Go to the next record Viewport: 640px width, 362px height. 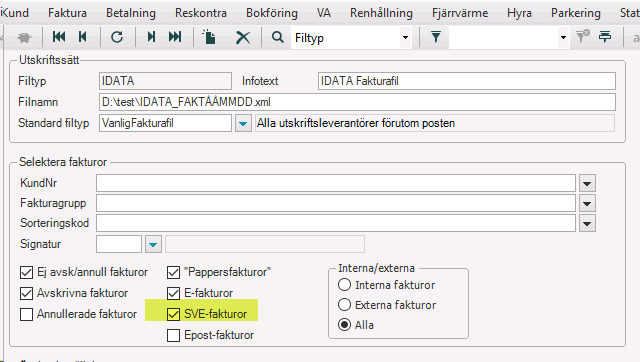151,37
